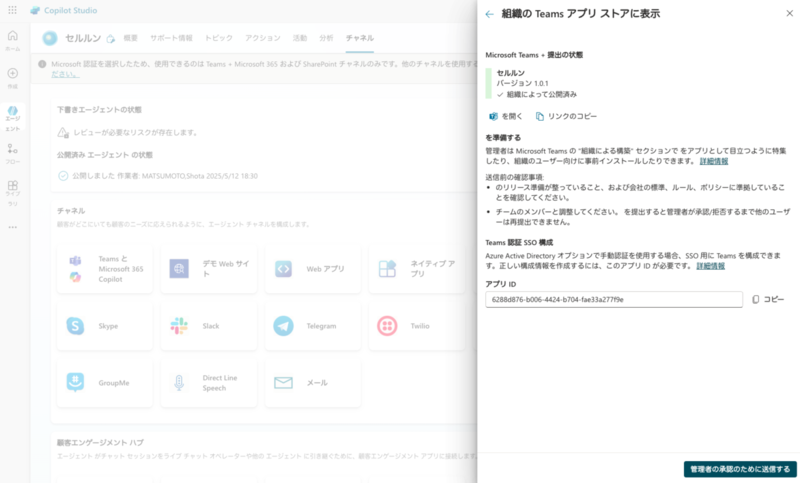This screenshot has height=483, width=800.
Task: Select the Agents (エージェント) sidebar icon
Action: click(13, 119)
